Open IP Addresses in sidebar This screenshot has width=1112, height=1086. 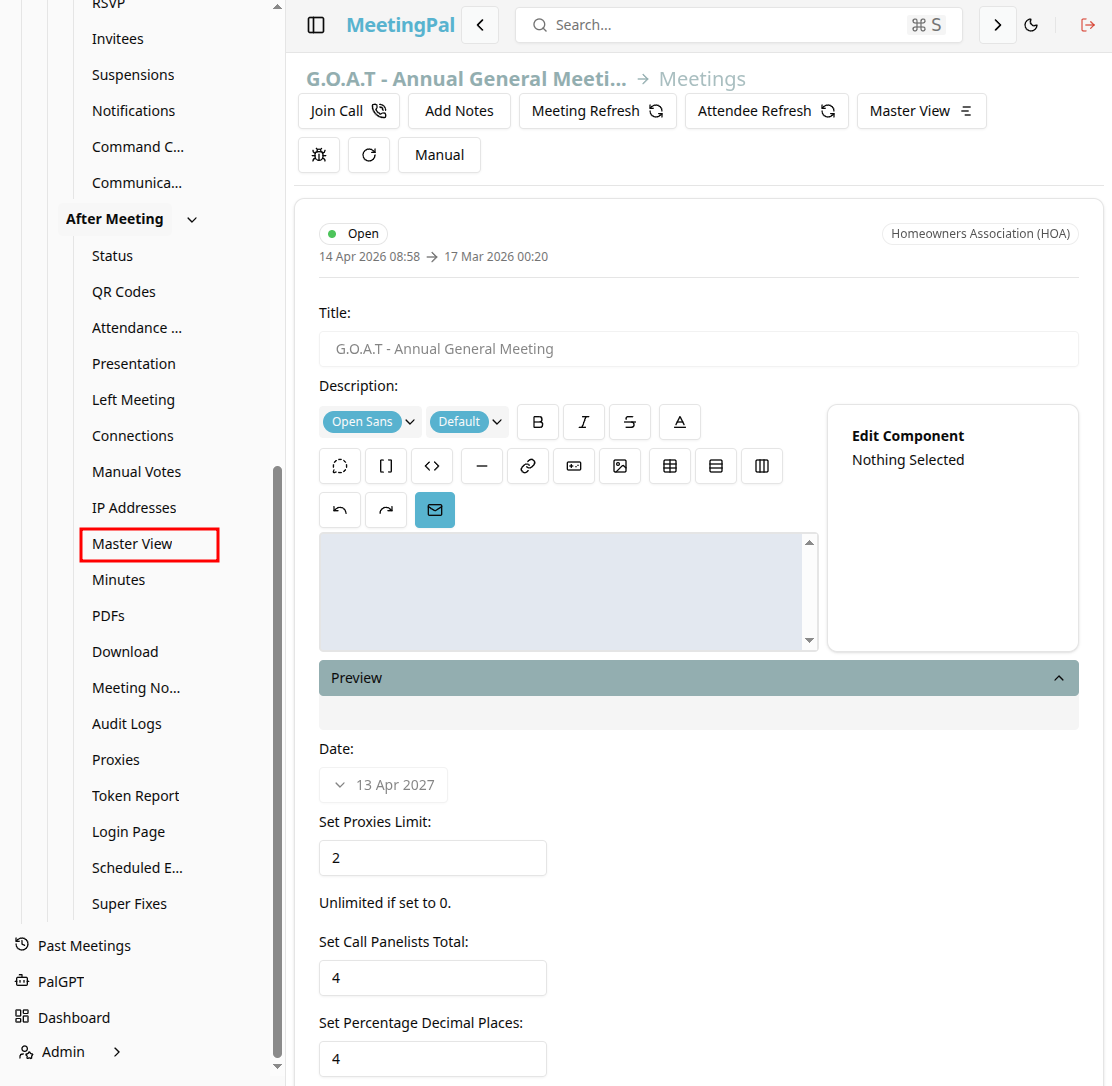click(134, 509)
